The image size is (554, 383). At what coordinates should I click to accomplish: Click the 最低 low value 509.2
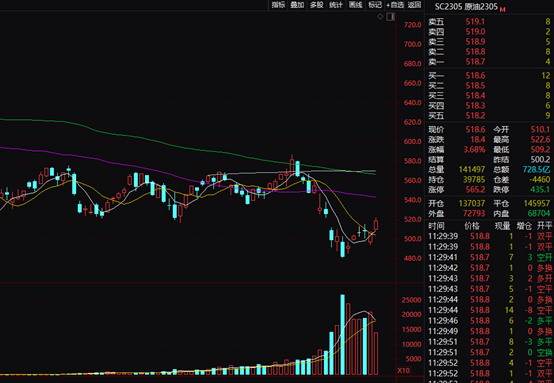tap(540, 150)
